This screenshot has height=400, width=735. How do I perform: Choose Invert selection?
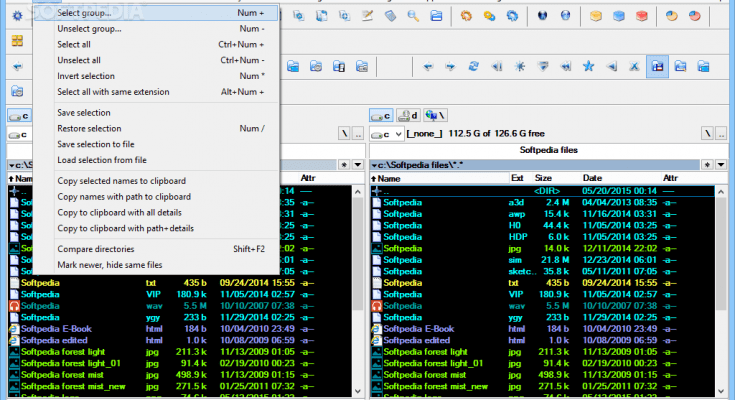coord(157,76)
